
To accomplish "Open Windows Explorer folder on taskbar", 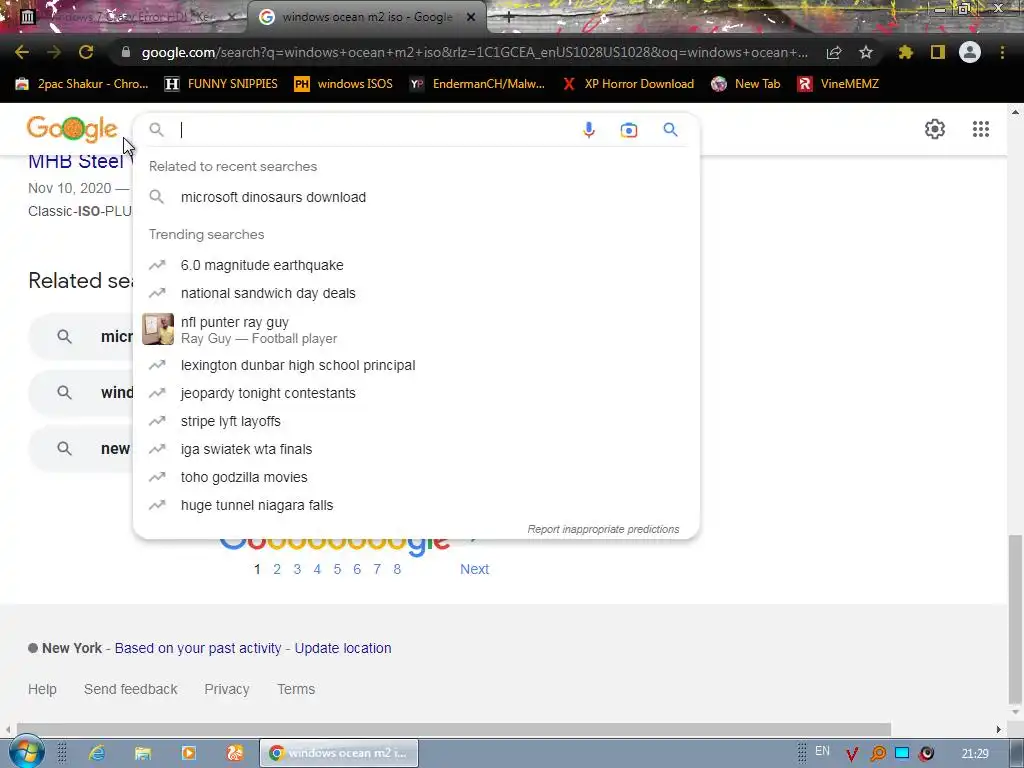I will [143, 753].
